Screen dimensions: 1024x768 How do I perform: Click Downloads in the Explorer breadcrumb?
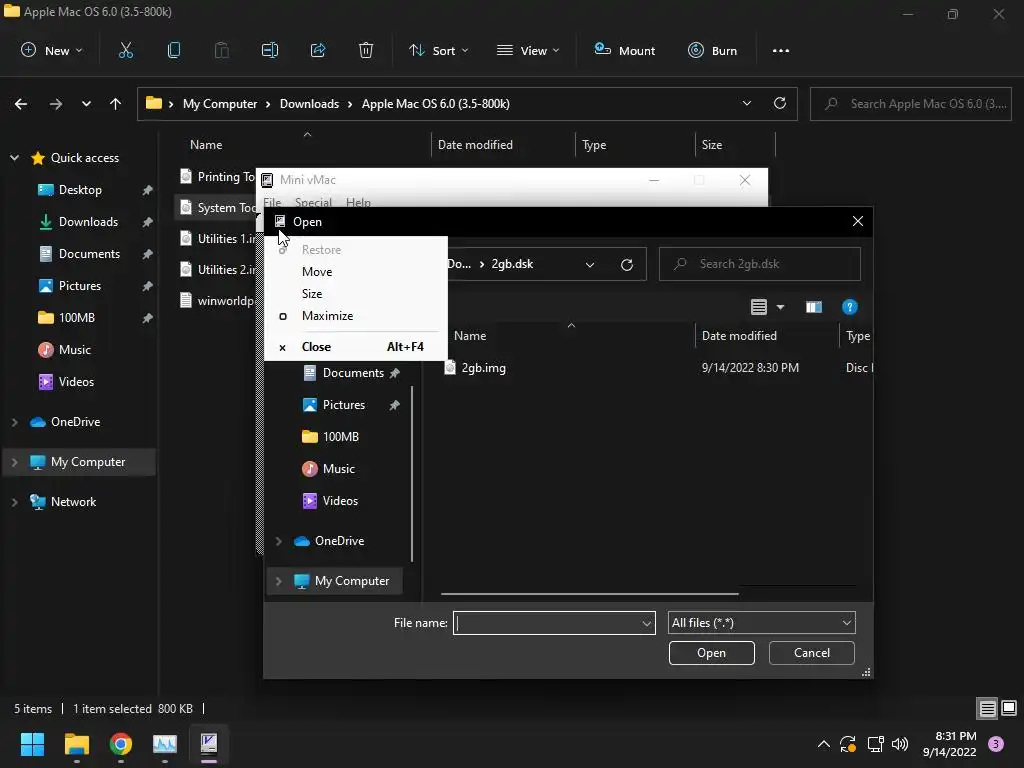point(310,104)
